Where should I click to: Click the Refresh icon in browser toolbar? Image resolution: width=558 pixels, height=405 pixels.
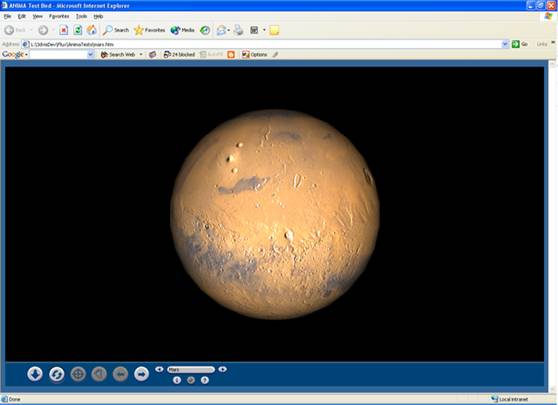coord(78,30)
